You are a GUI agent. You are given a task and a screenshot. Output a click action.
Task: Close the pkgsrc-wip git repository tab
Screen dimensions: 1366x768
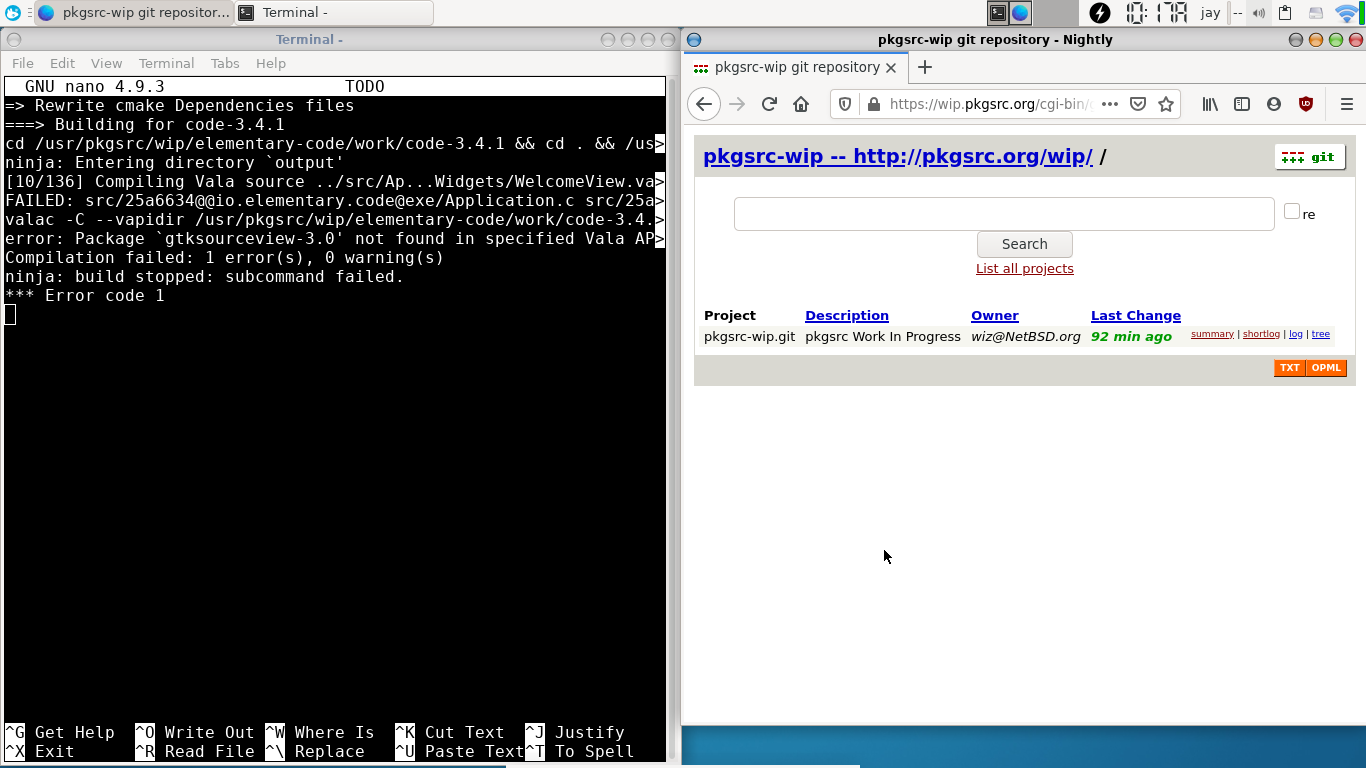point(891,68)
